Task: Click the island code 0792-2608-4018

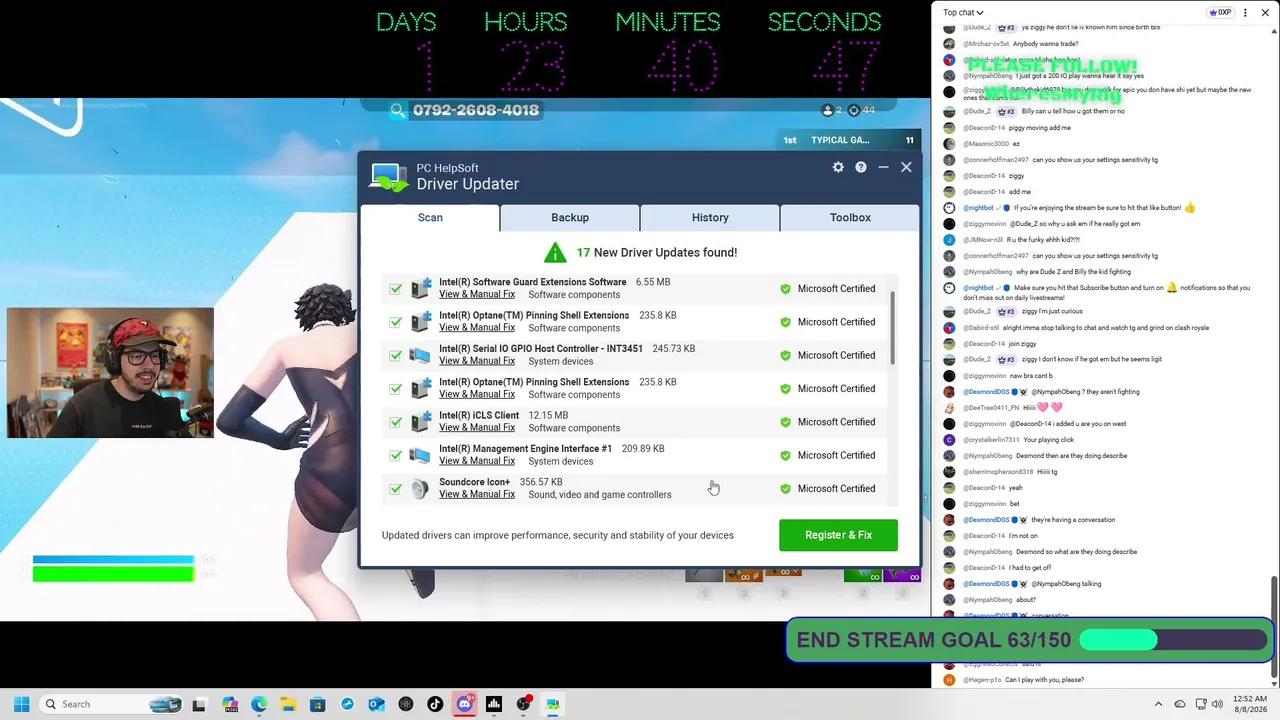Action: pyautogui.click(x=476, y=110)
